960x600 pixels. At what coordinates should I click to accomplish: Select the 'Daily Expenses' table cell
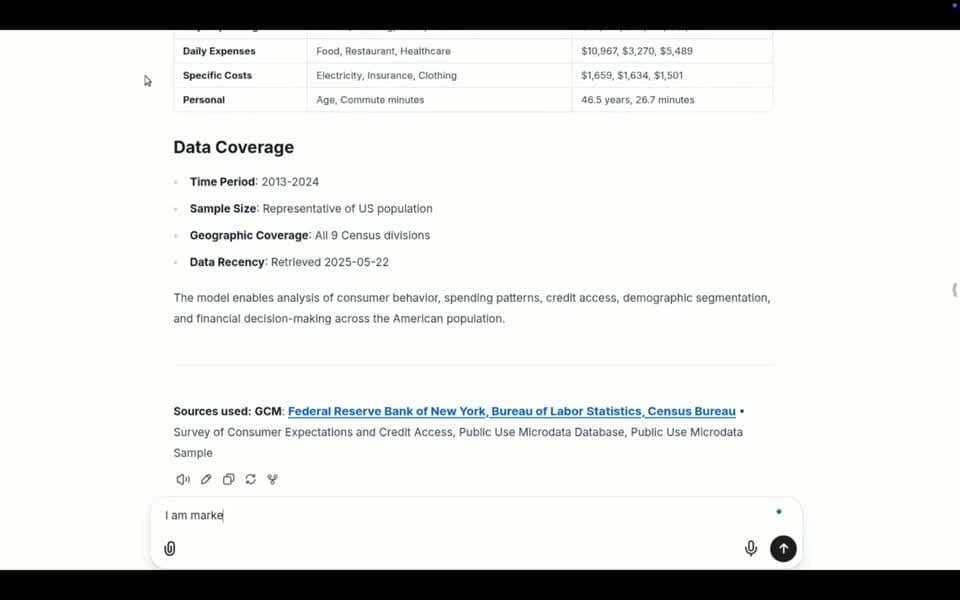[x=241, y=51]
